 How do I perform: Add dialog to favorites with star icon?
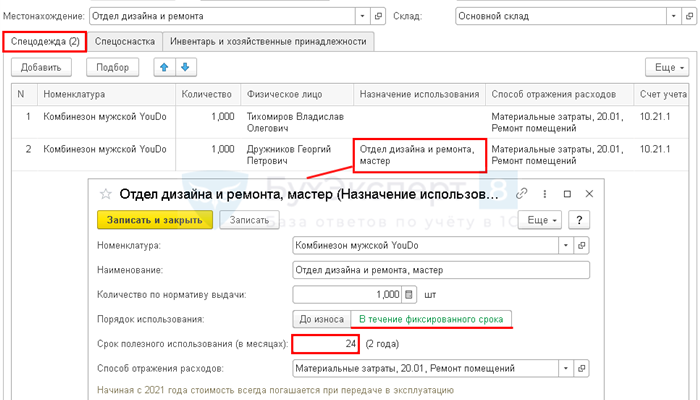(105, 194)
